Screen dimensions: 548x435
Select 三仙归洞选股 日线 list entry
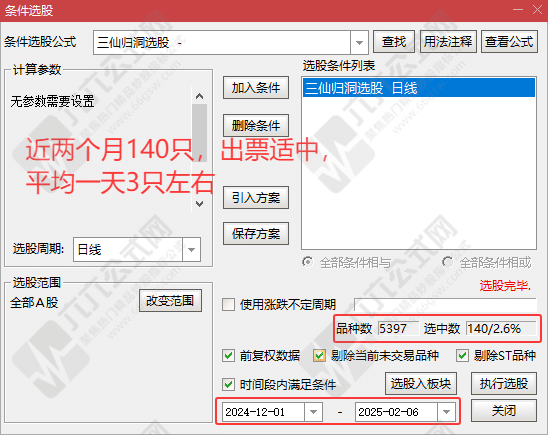(x=419, y=88)
